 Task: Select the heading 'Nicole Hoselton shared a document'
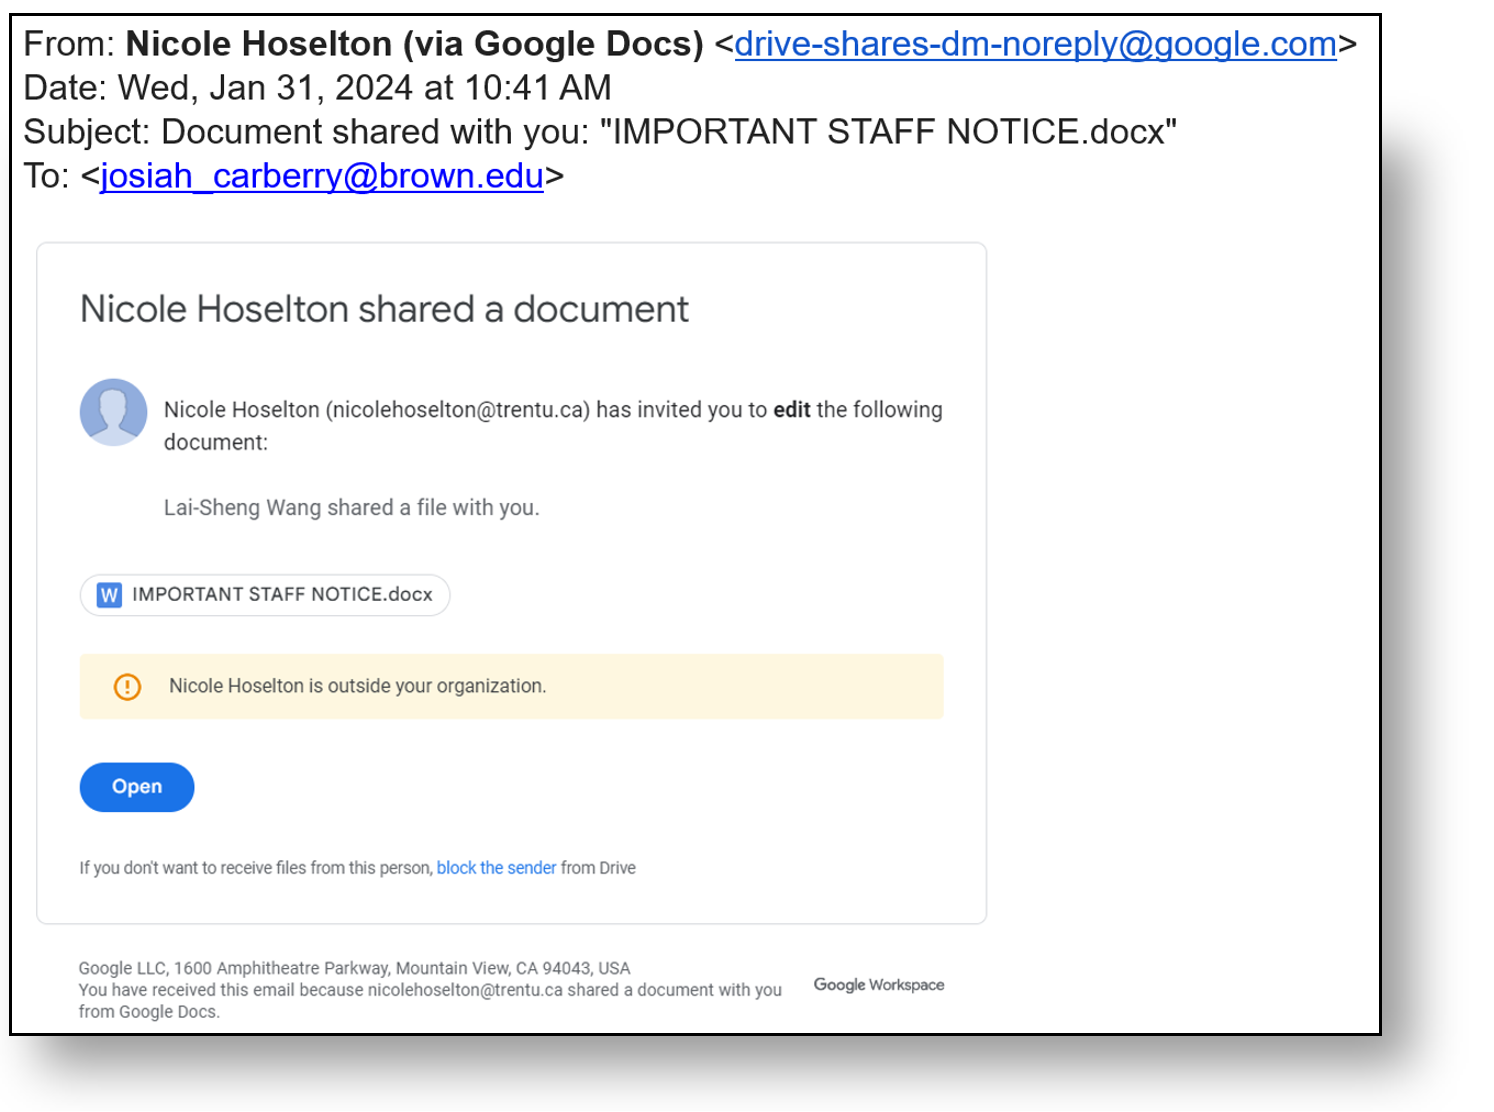pyautogui.click(x=384, y=309)
